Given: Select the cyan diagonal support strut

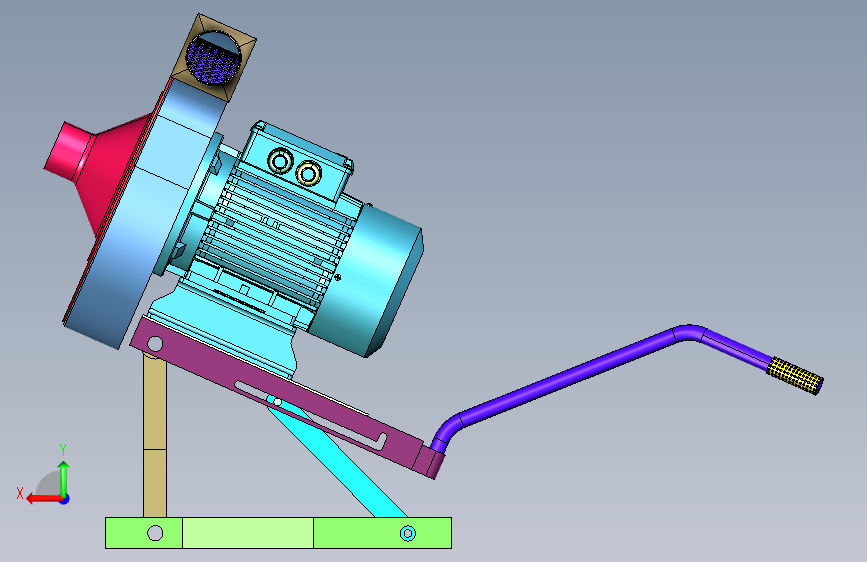Looking at the screenshot, I should (337, 456).
